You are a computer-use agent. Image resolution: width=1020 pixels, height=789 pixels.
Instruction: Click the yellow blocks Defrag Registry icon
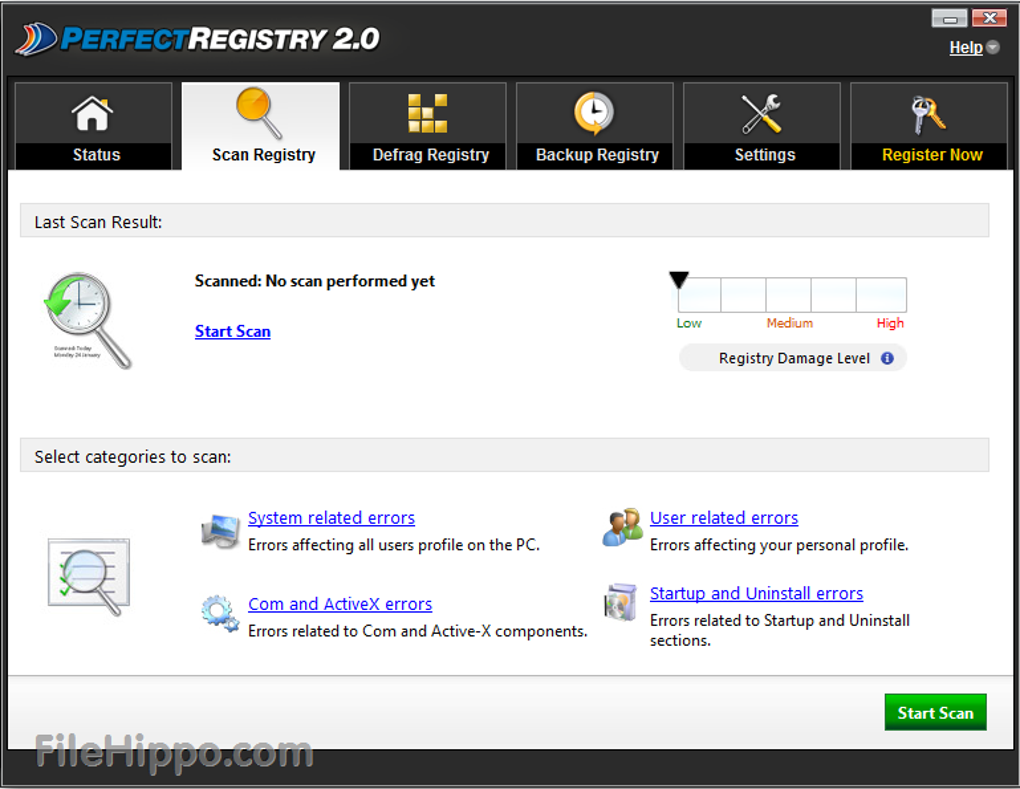click(427, 113)
